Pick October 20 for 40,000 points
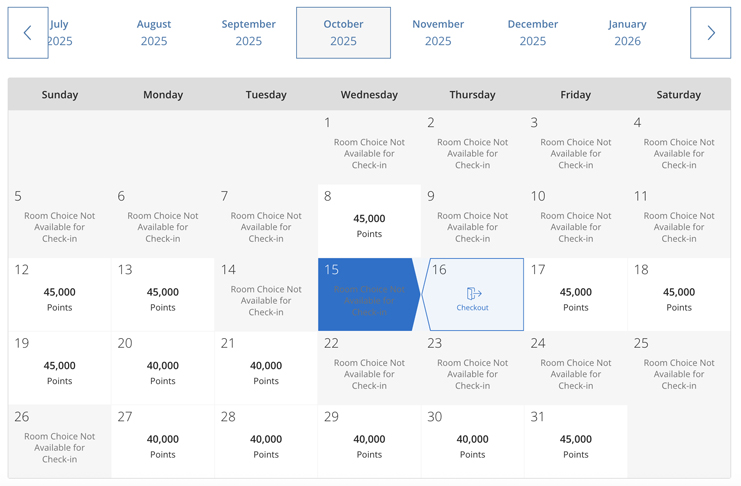 click(x=163, y=368)
